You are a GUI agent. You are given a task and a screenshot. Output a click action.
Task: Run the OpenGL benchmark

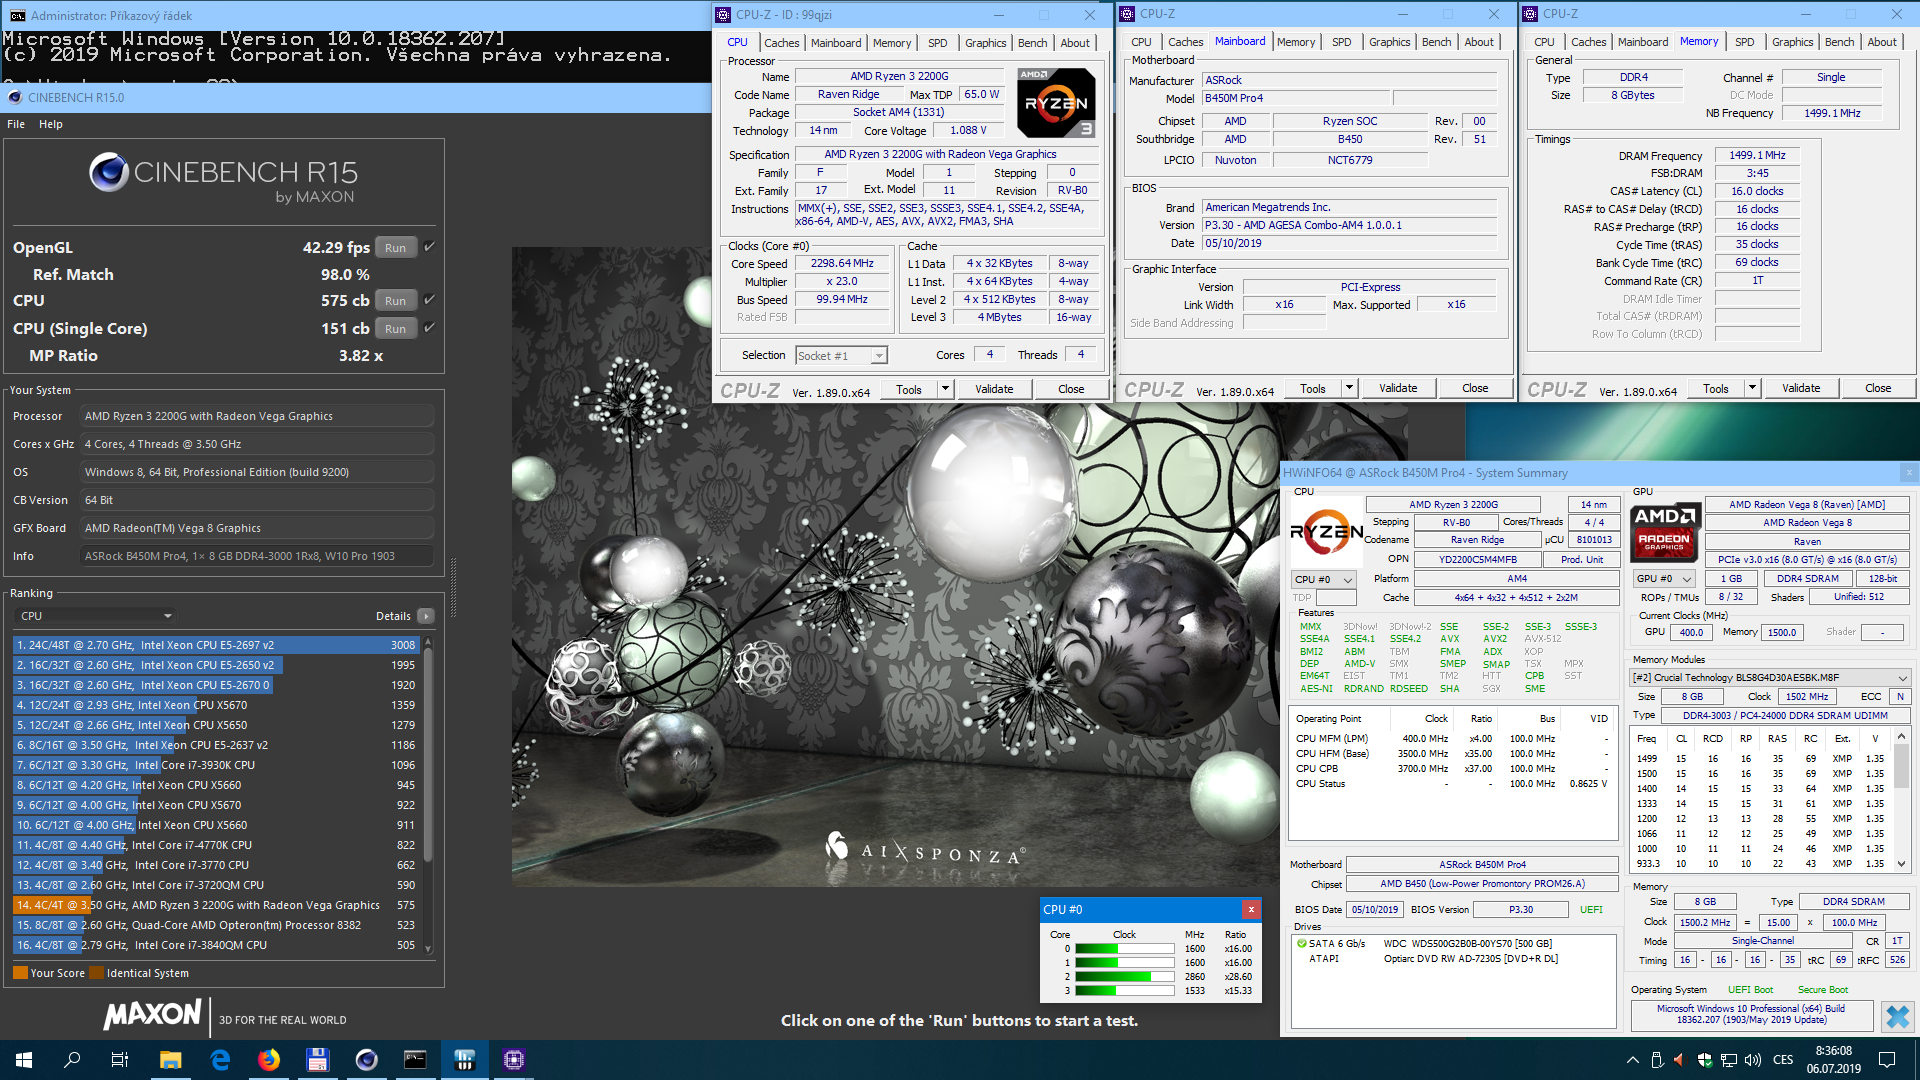coord(396,248)
